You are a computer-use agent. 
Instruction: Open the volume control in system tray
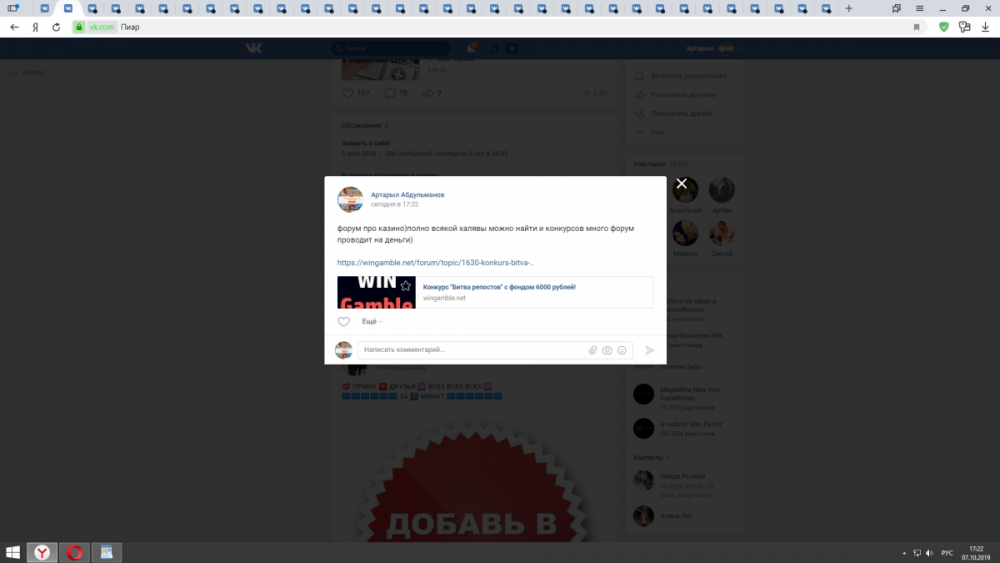click(929, 553)
